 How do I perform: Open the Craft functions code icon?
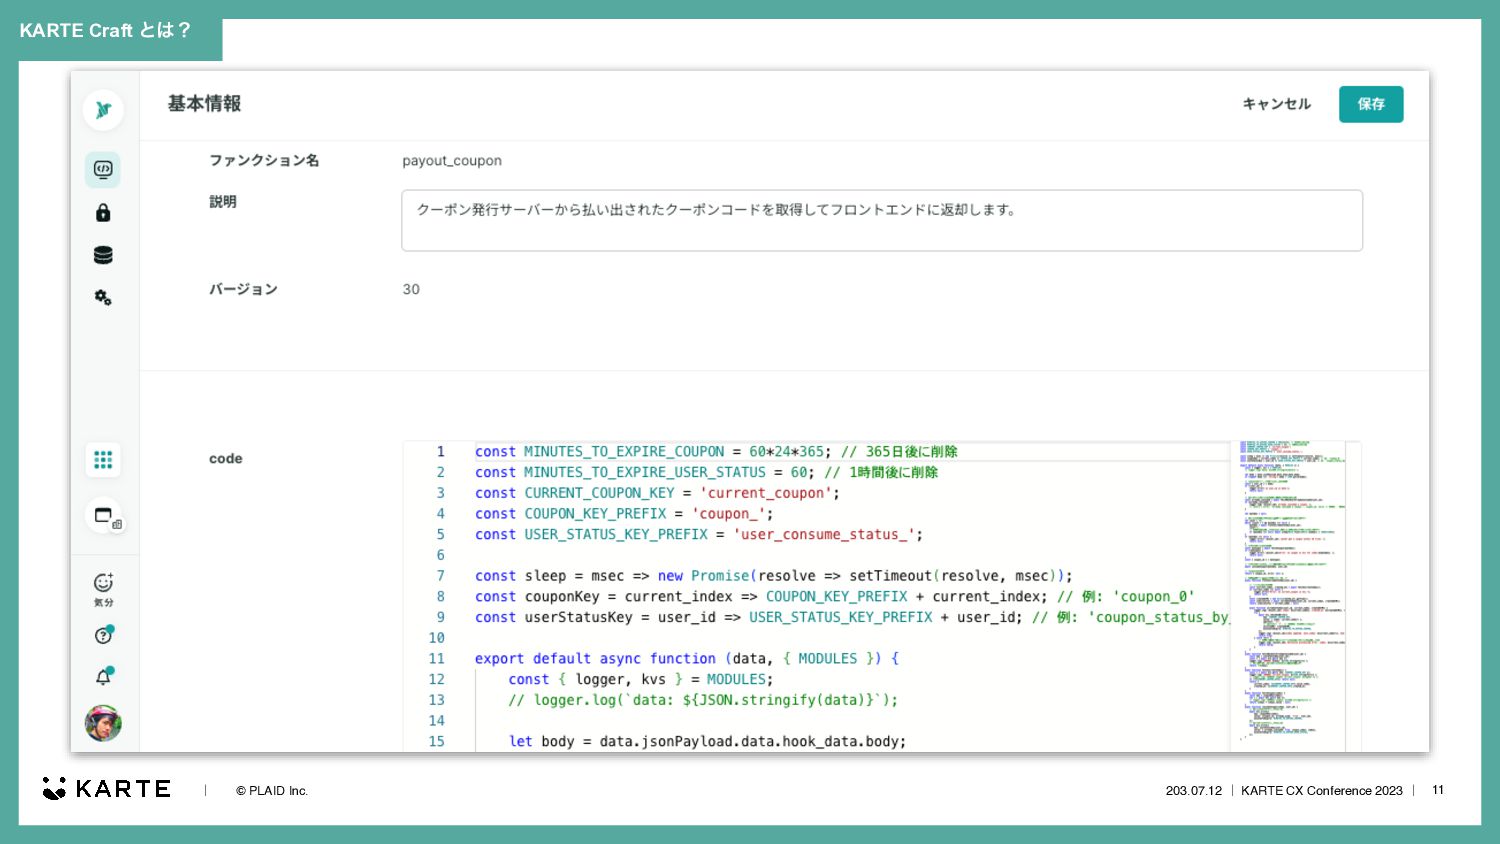(103, 170)
